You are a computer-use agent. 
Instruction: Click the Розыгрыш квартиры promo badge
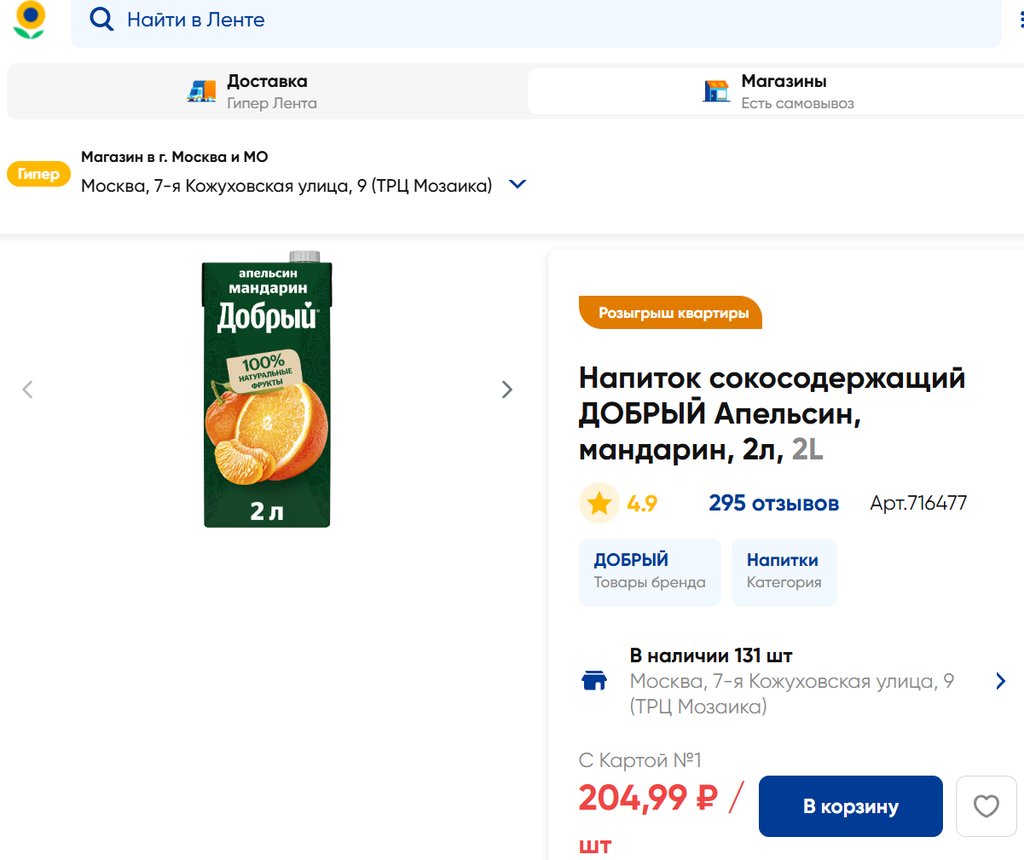click(x=670, y=313)
